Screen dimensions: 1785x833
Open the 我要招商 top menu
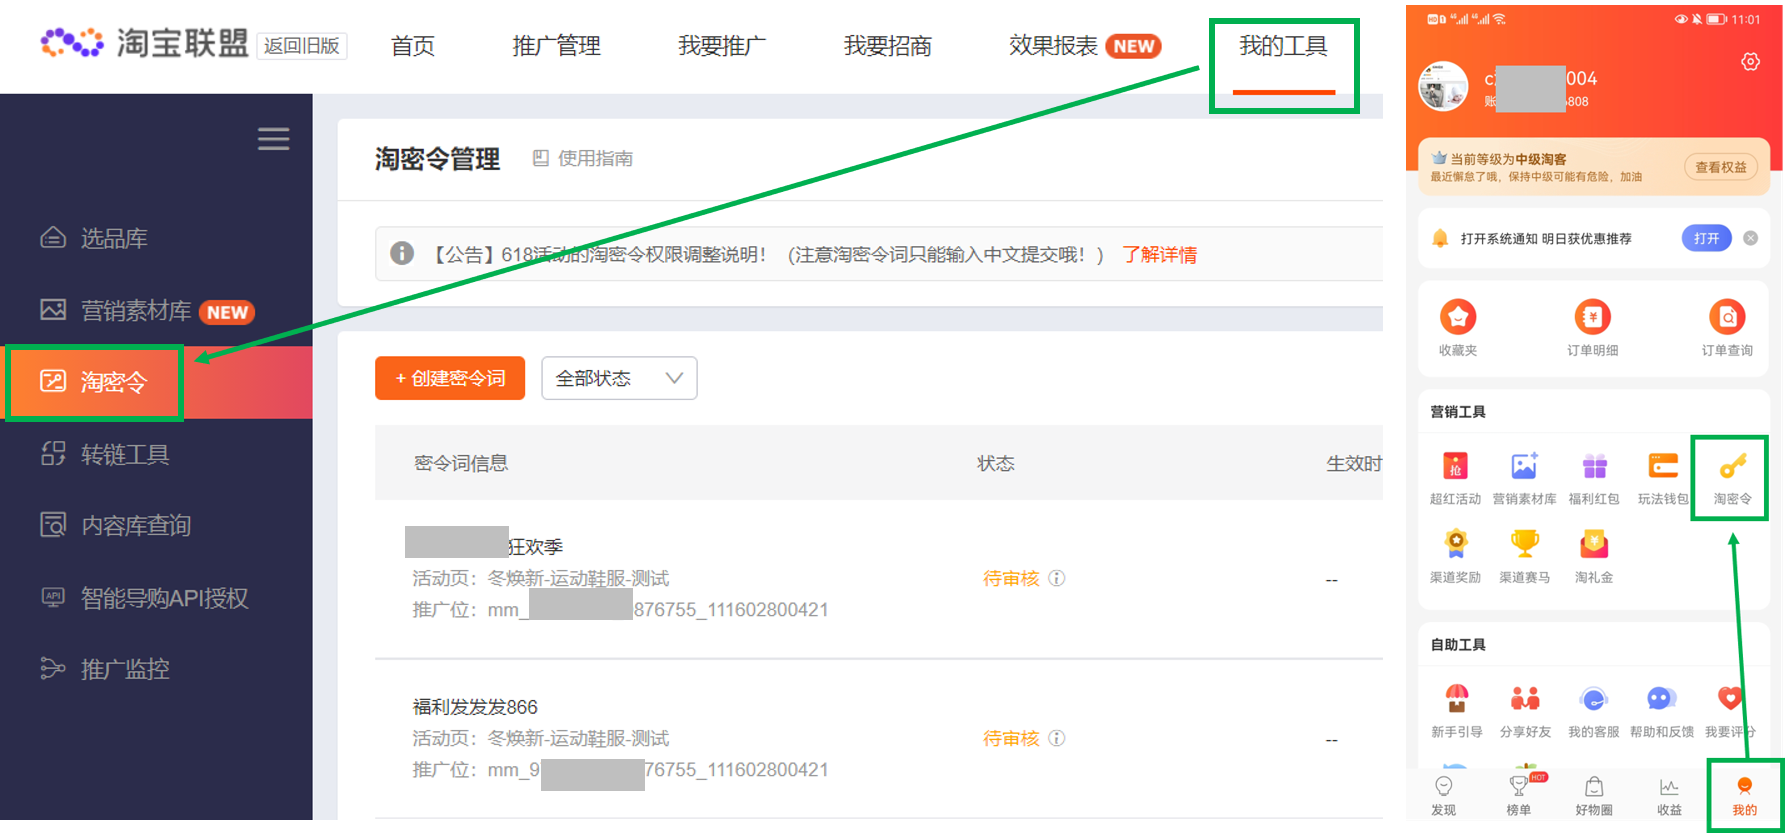point(888,46)
